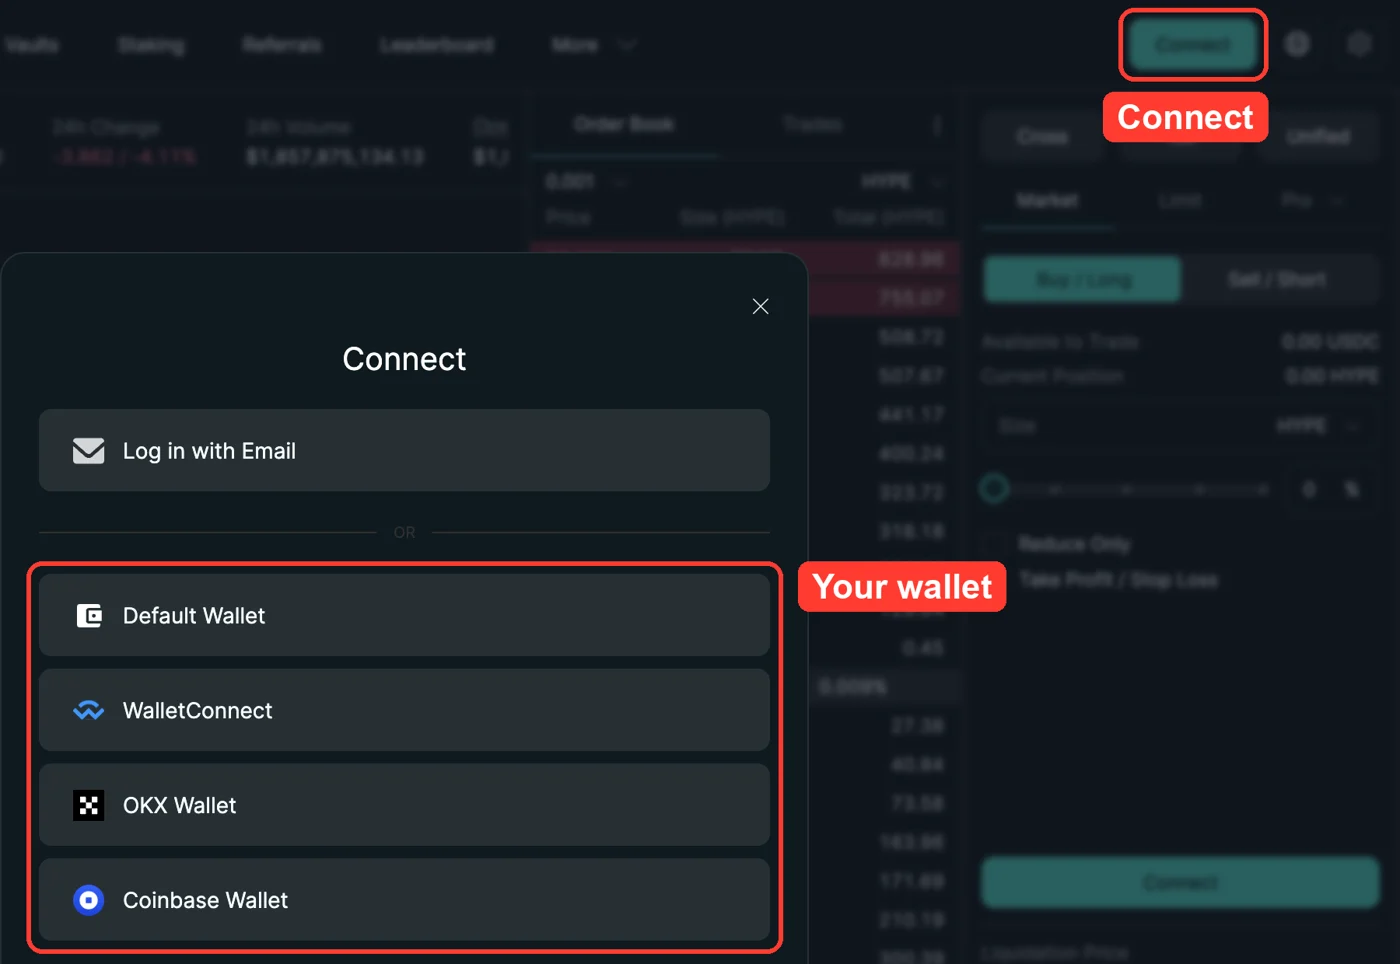Expand the More menu
This screenshot has width=1400, height=964.
point(593,45)
